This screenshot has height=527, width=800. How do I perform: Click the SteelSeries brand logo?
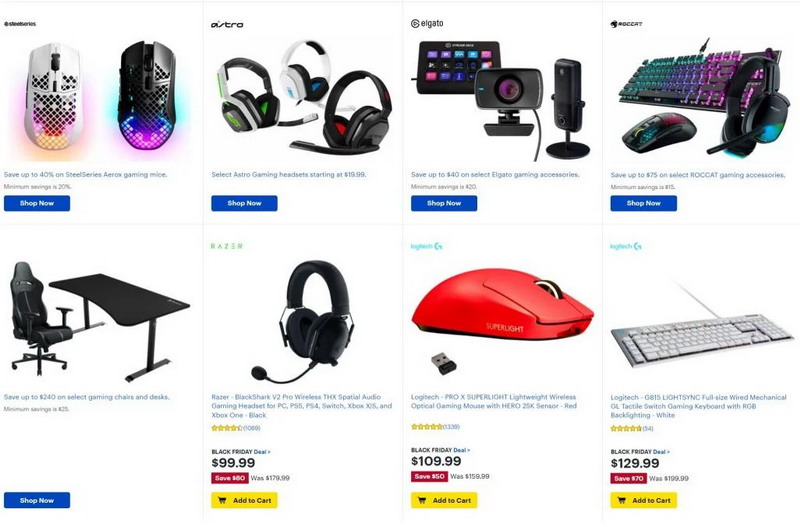tap(20, 24)
